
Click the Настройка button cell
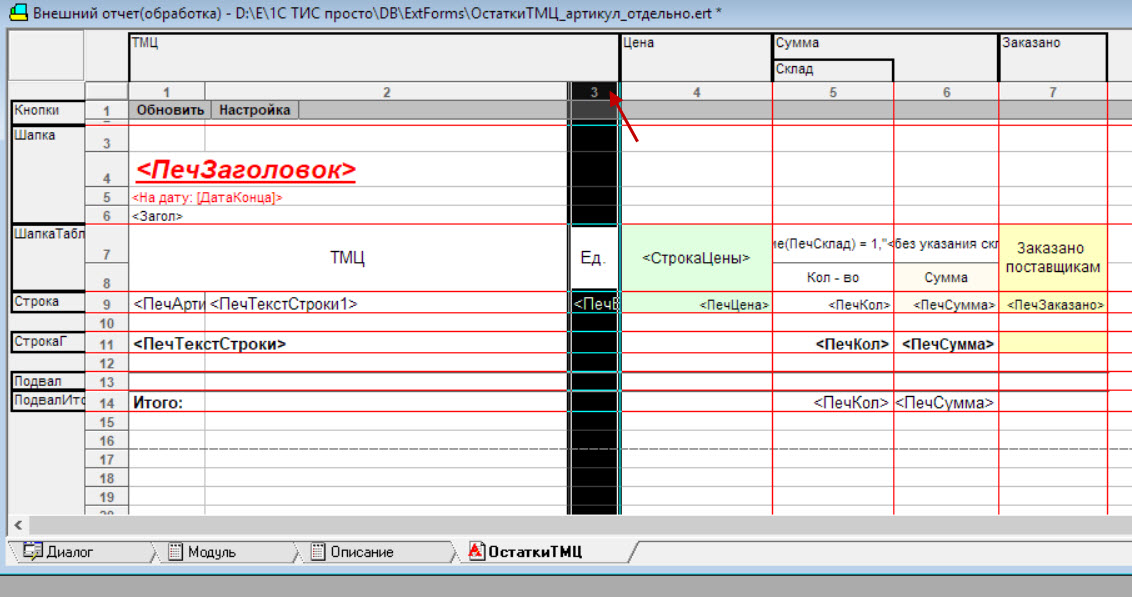[x=255, y=110]
